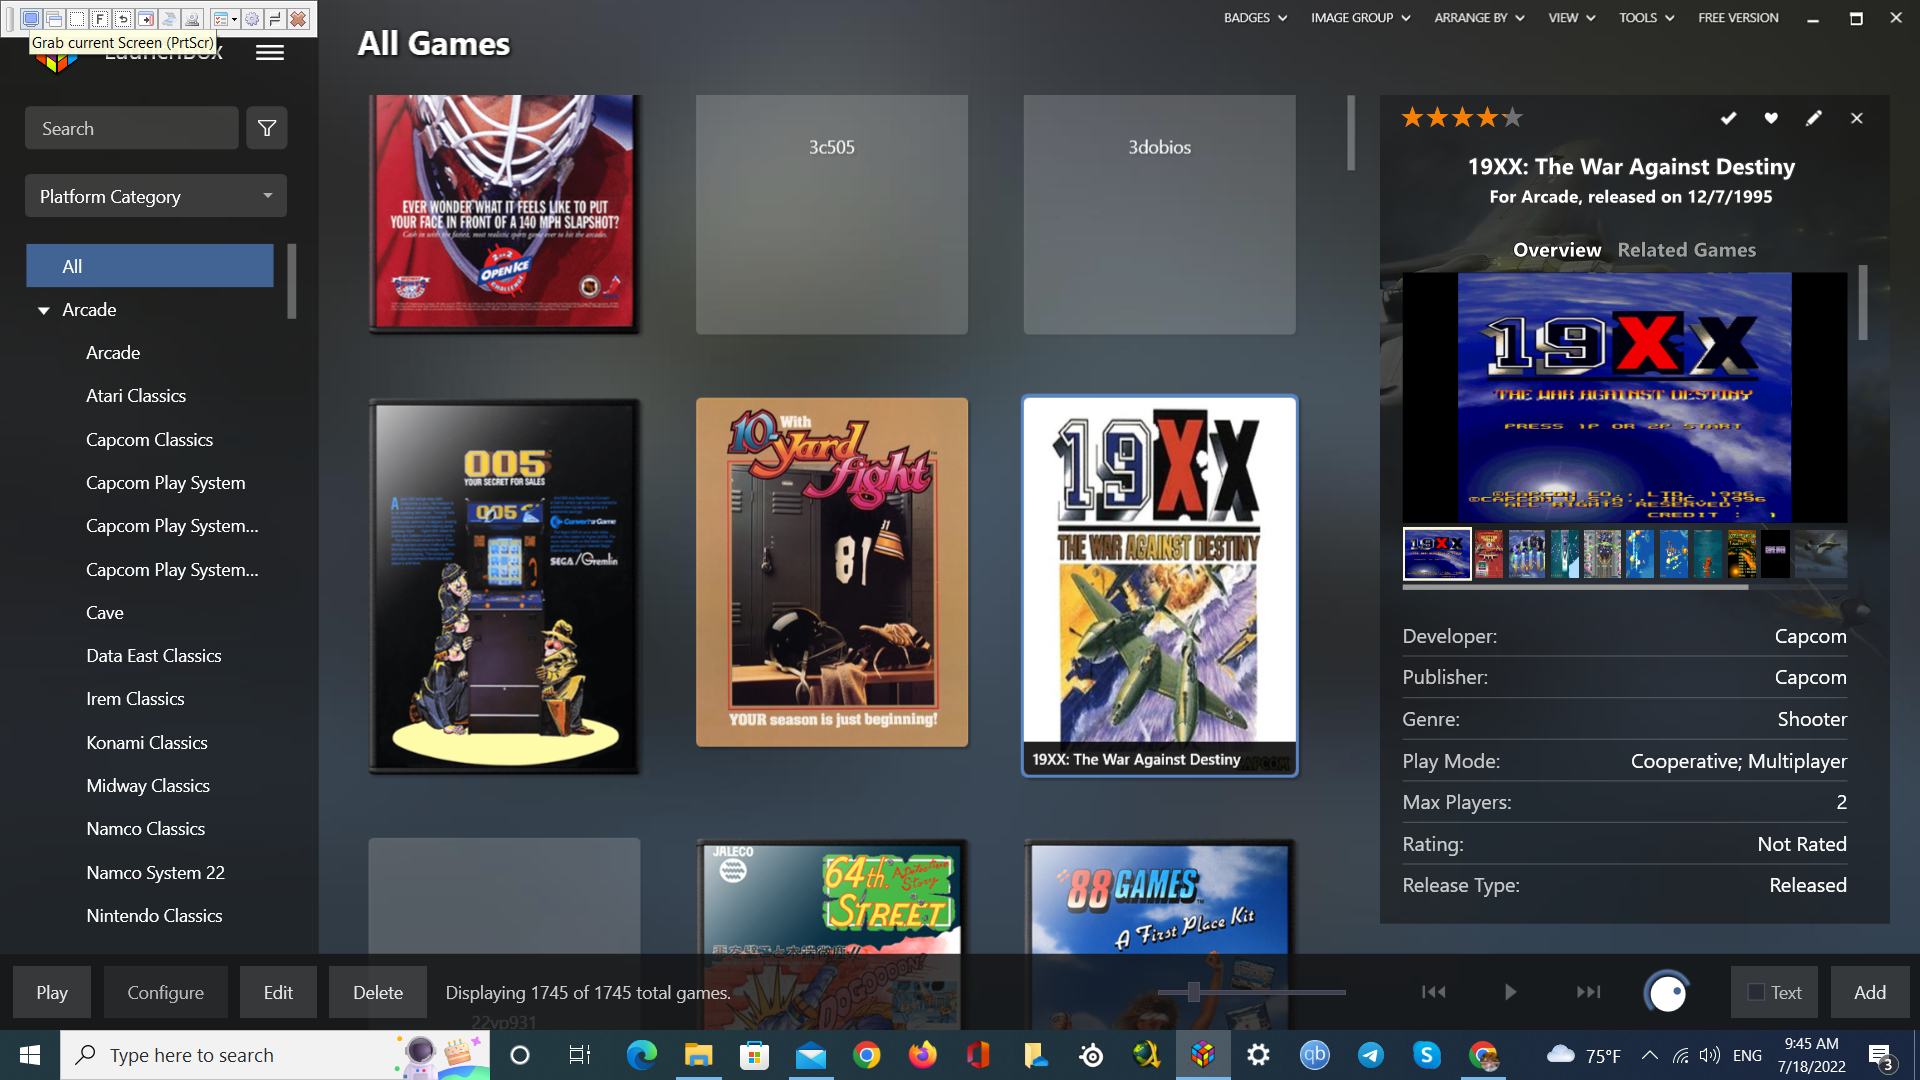The height and width of the screenshot is (1080, 1920).
Task: Open the Windows Start menu
Action: (x=30, y=1055)
